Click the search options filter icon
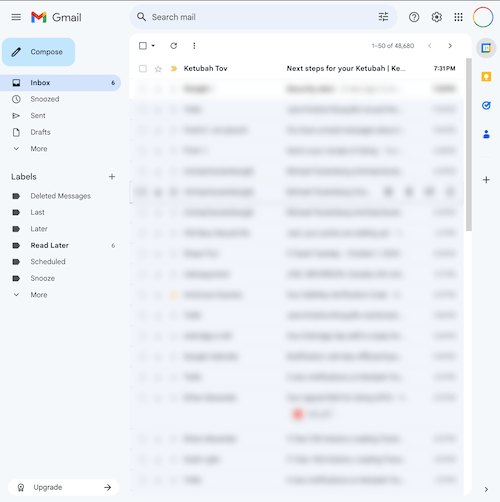This screenshot has width=500, height=502. [x=383, y=17]
